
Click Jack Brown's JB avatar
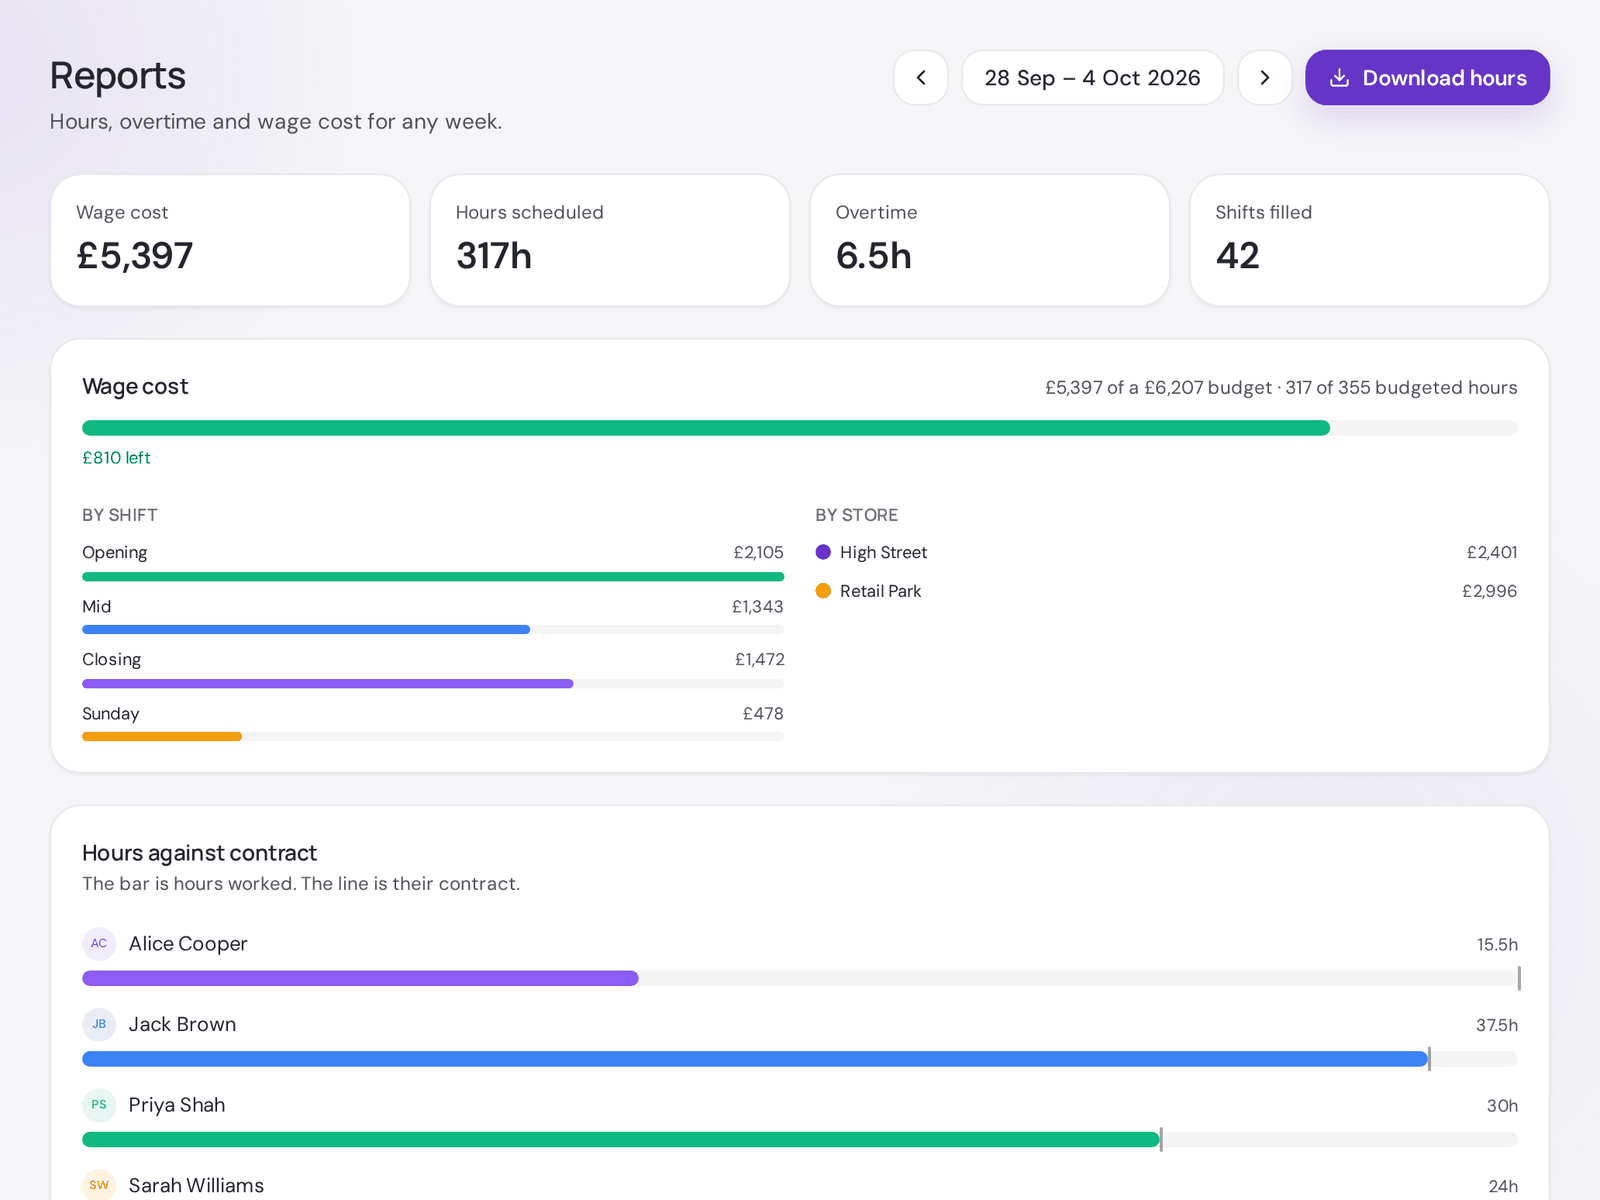tap(99, 1024)
